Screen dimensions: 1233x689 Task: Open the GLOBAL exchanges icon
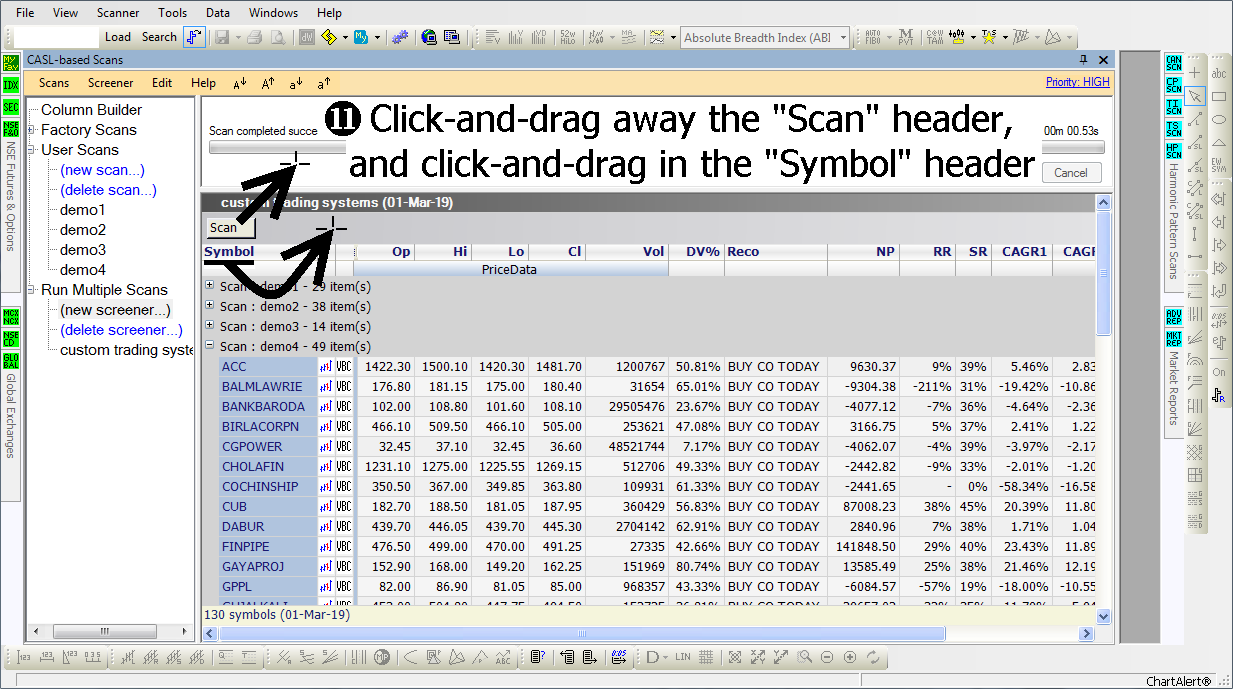(x=11, y=361)
